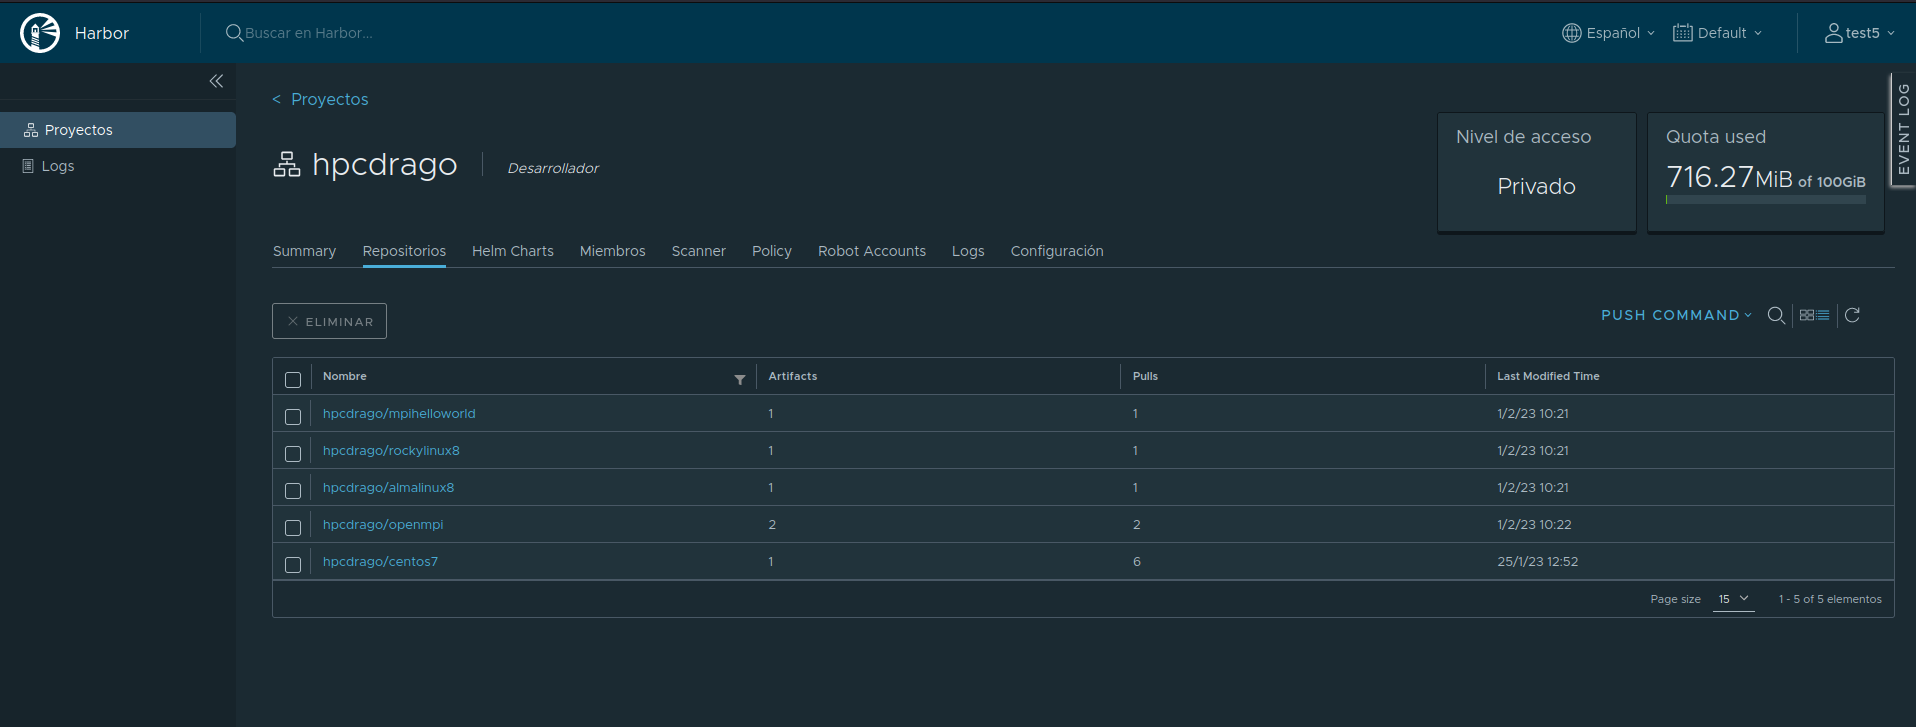Click the ELIMINAR button
Screen dimensions: 1916x727
tap(329, 321)
